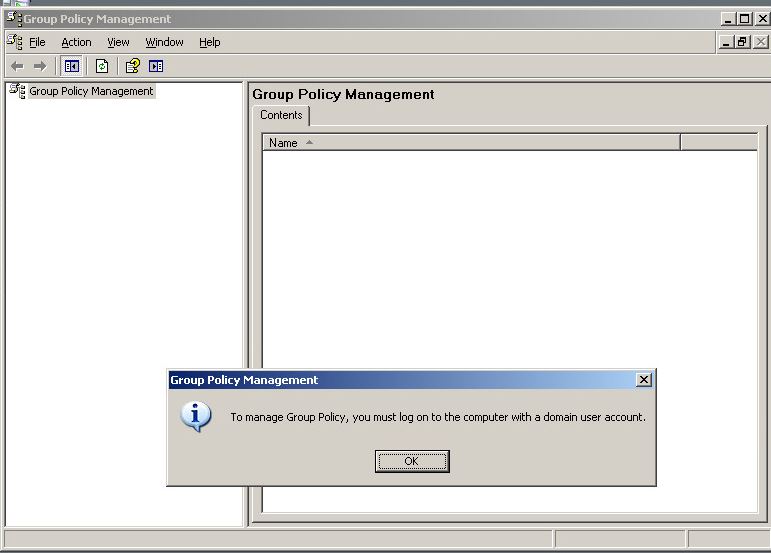Open the Action menu
771x553 pixels.
(x=76, y=42)
